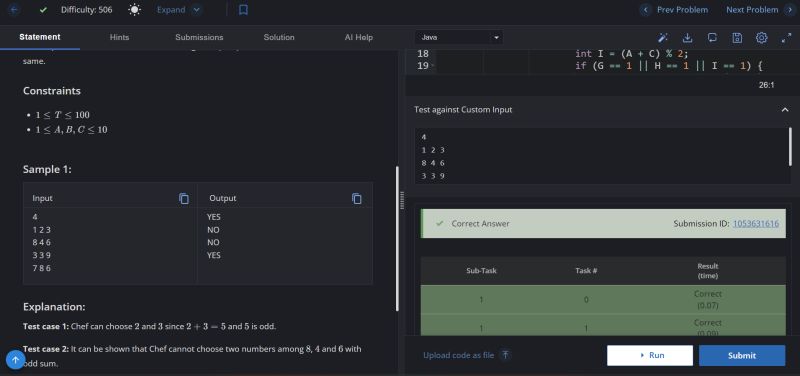
Task: Click the back arrow icon
Action: (13, 10)
